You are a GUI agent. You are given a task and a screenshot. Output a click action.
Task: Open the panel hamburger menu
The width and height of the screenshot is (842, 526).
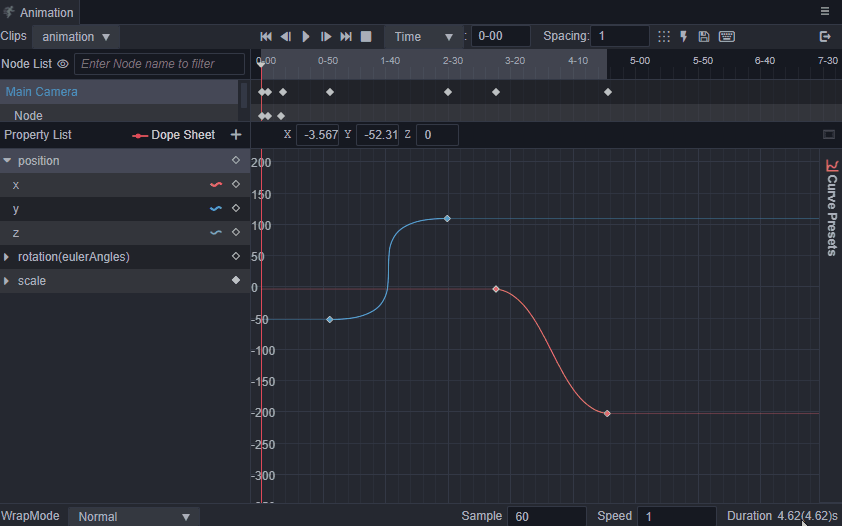[825, 12]
